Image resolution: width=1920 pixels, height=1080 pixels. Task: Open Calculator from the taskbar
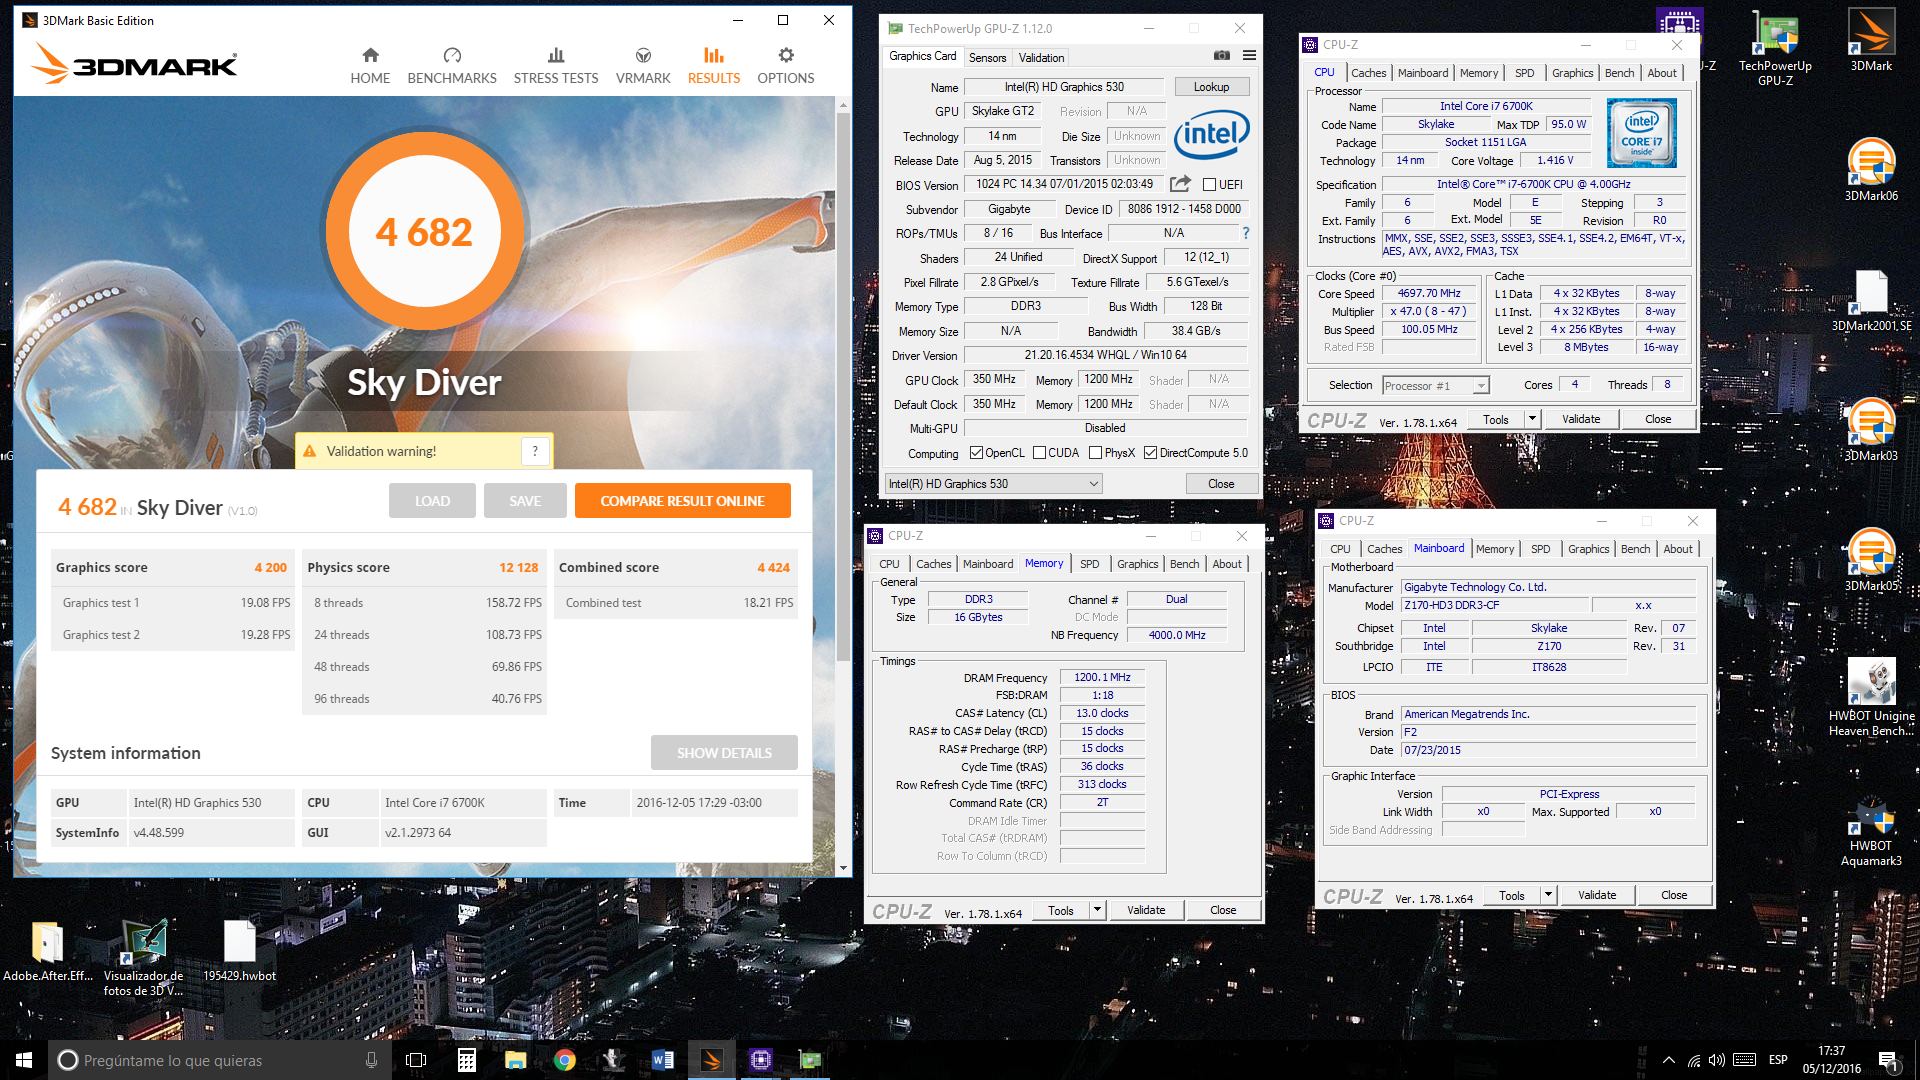467,1060
